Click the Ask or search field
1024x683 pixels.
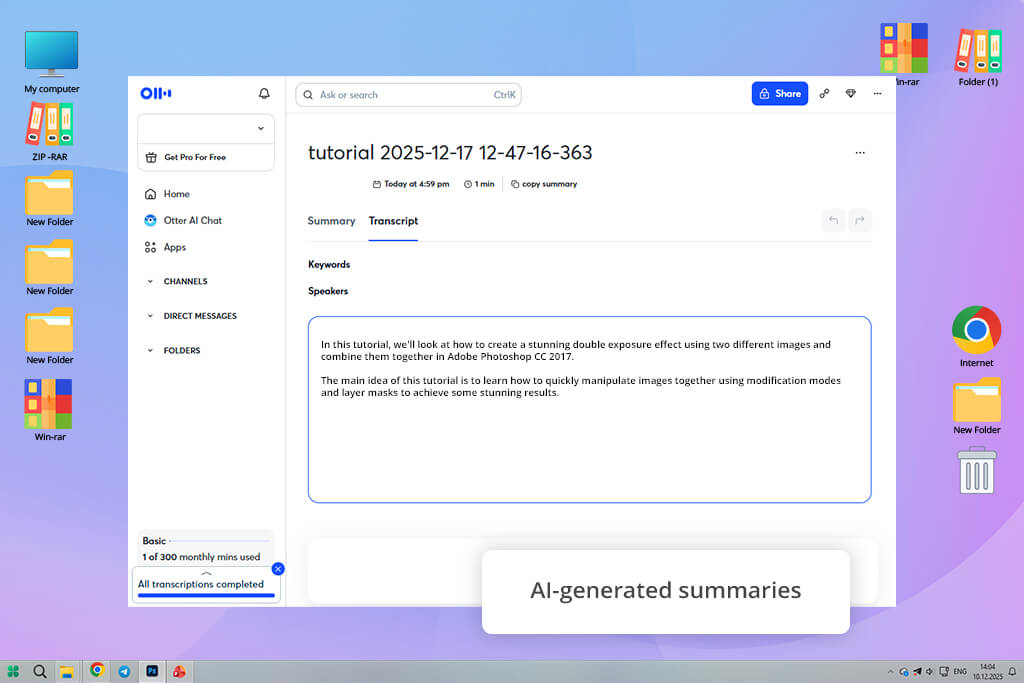(x=408, y=95)
